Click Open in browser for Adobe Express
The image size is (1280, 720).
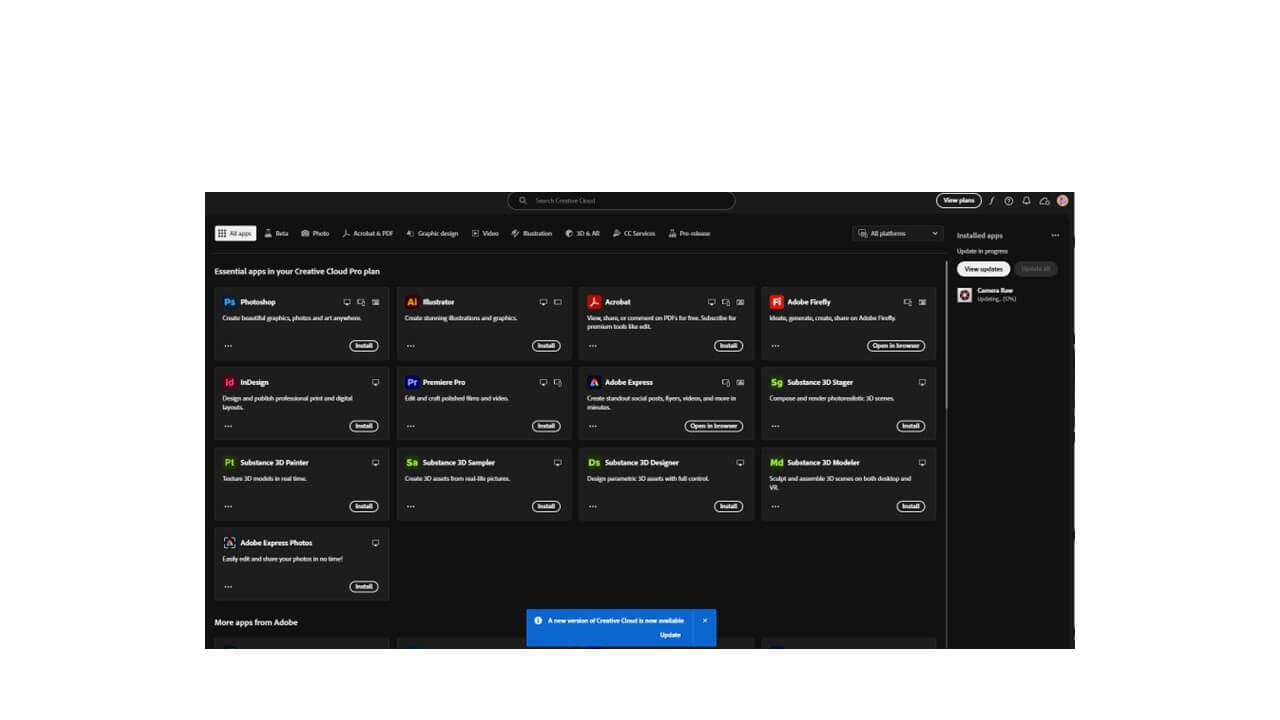pos(714,426)
